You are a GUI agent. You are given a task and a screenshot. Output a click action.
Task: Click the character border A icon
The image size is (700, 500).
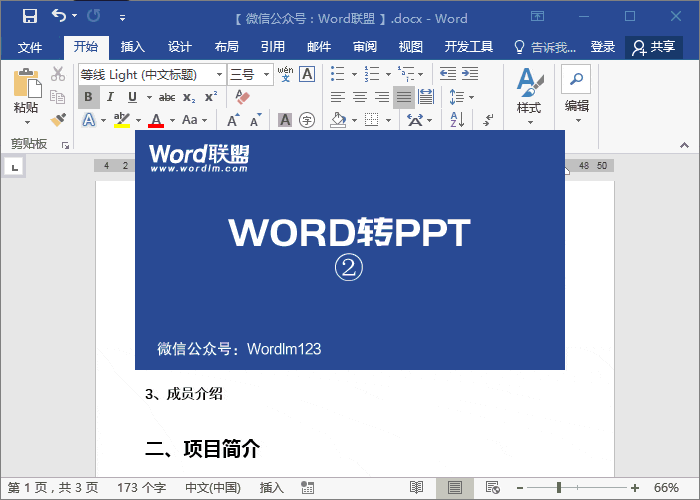point(307,74)
